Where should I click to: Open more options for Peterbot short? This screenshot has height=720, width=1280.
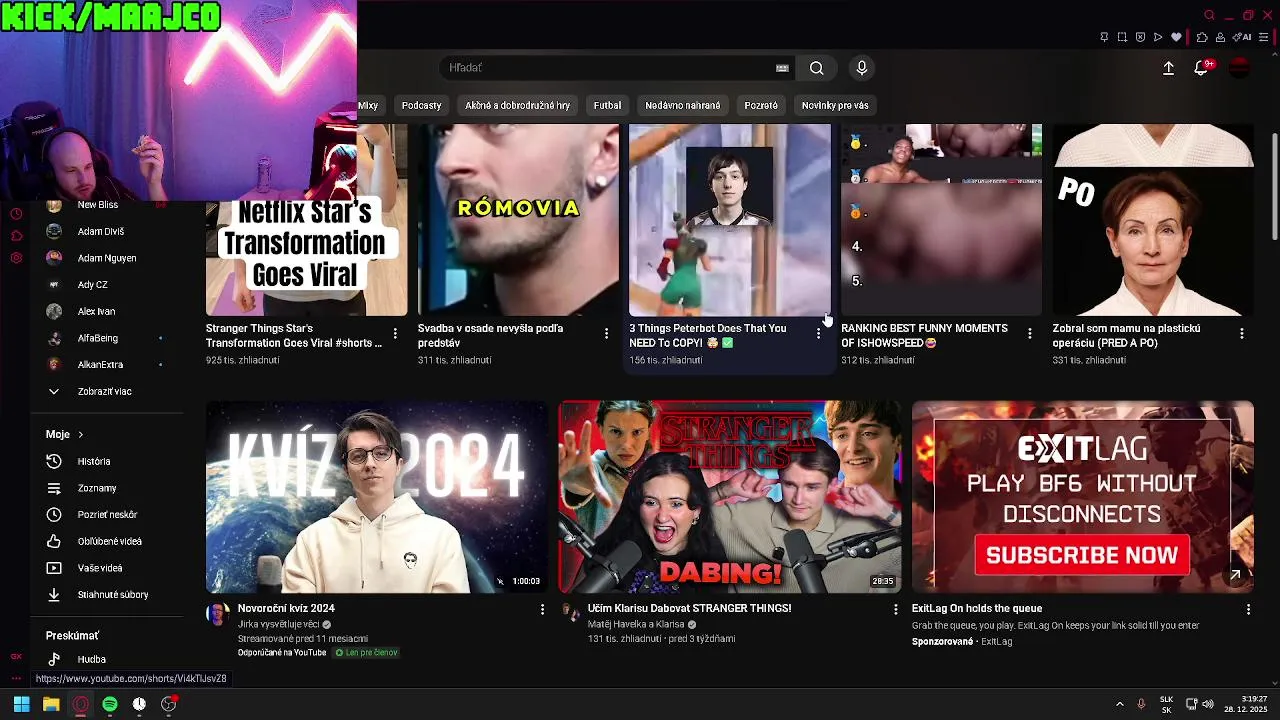(x=818, y=333)
